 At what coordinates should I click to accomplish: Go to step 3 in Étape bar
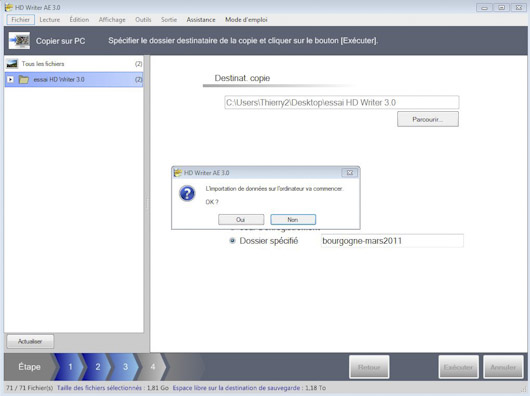125,367
